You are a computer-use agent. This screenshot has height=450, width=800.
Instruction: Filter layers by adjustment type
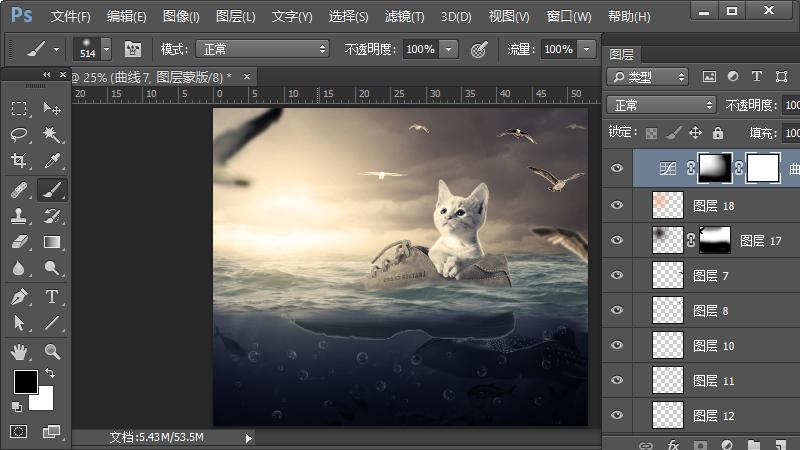coord(733,77)
